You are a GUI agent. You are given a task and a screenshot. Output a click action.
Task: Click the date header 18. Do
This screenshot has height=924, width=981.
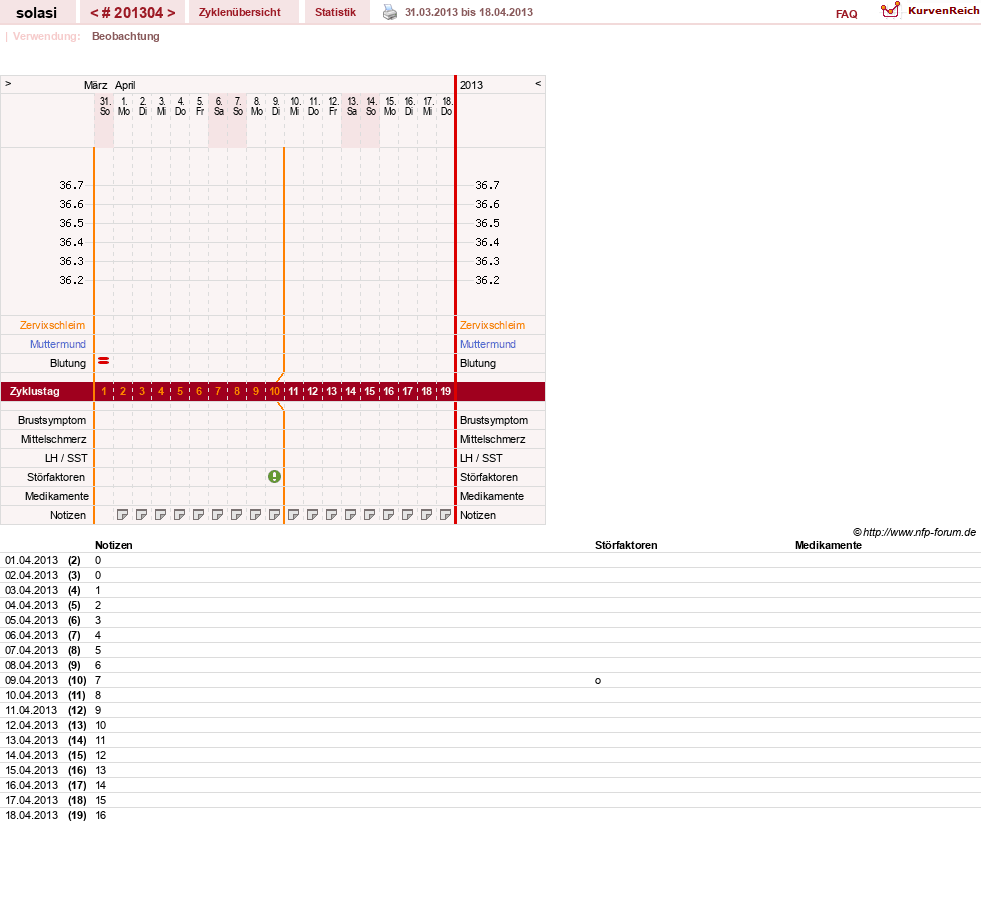(x=446, y=106)
